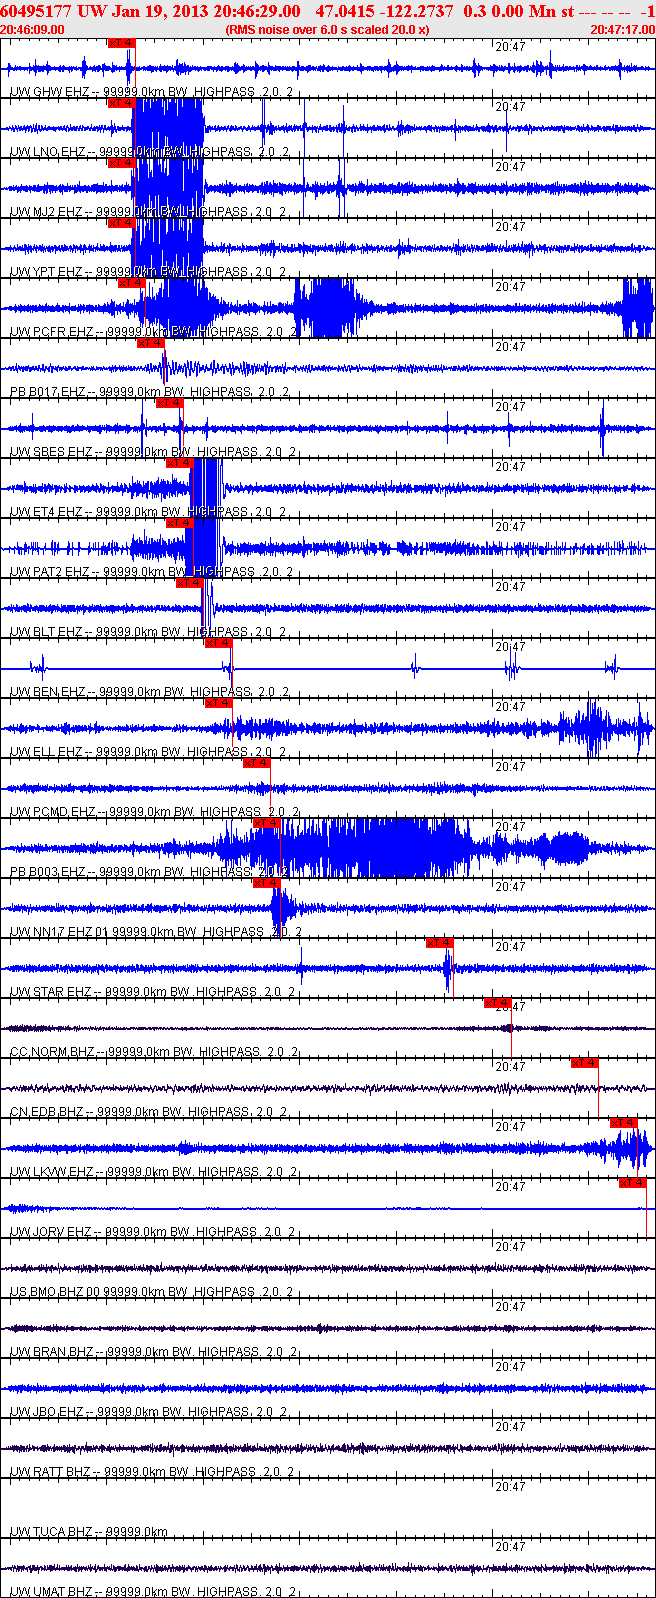
Task: Select the red pick marker on STAR trace
Action: [440, 943]
